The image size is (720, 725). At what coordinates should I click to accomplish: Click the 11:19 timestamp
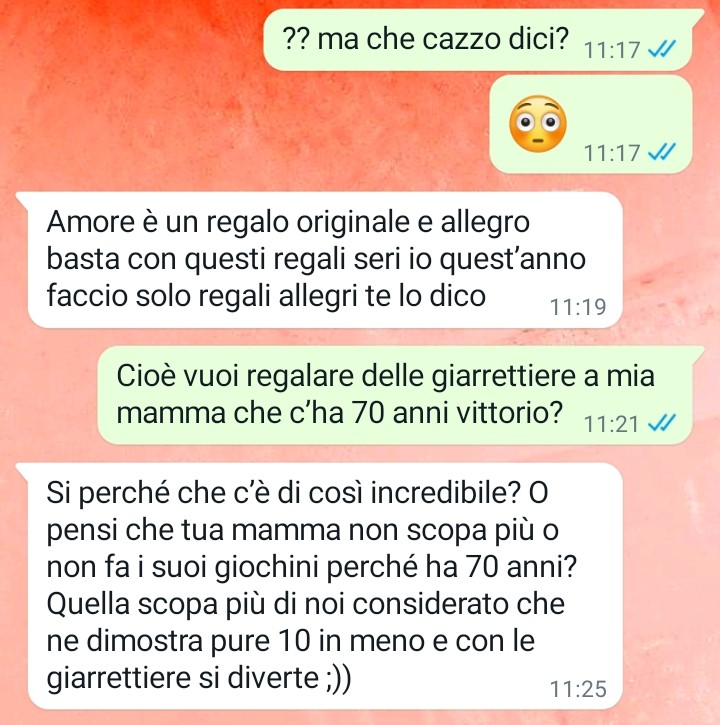point(578,307)
